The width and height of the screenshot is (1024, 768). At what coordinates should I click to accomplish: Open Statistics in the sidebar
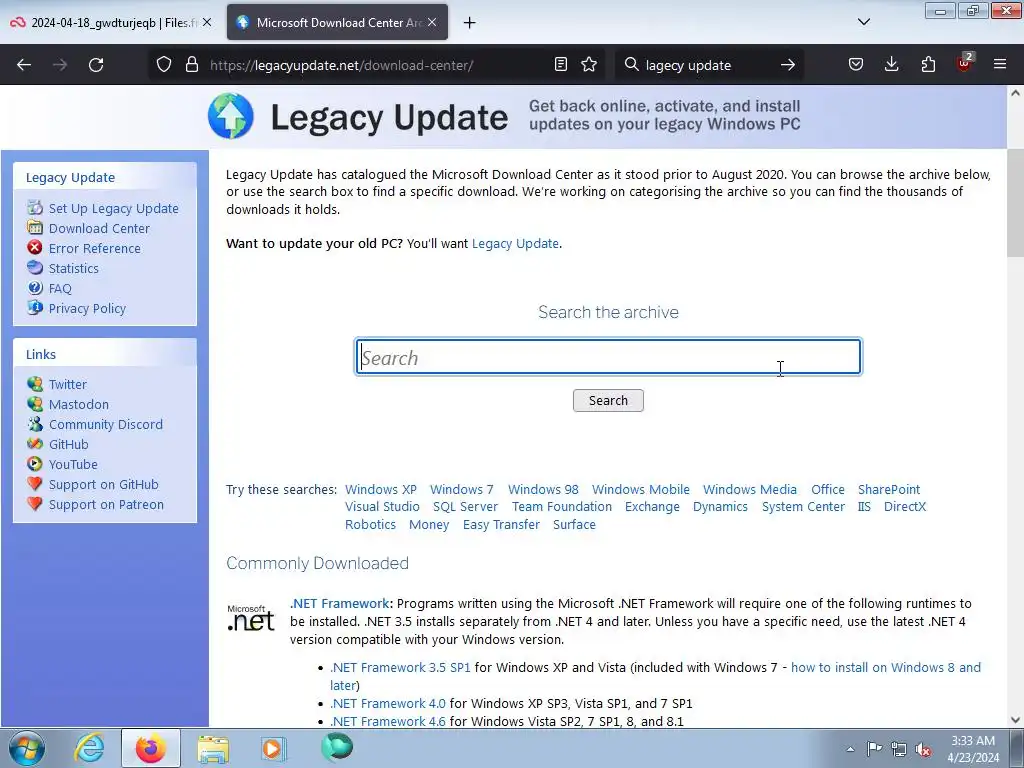74,268
